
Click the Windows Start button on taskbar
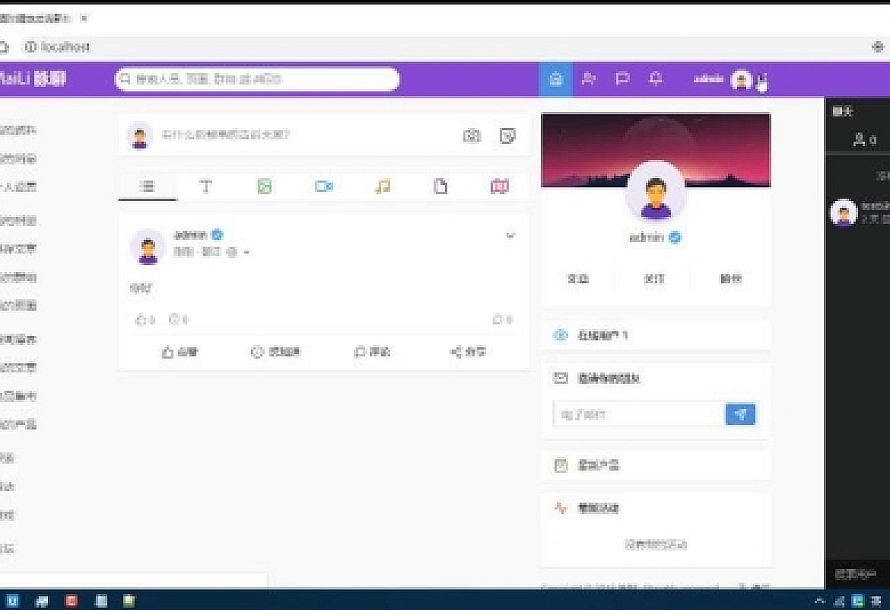[x=10, y=601]
